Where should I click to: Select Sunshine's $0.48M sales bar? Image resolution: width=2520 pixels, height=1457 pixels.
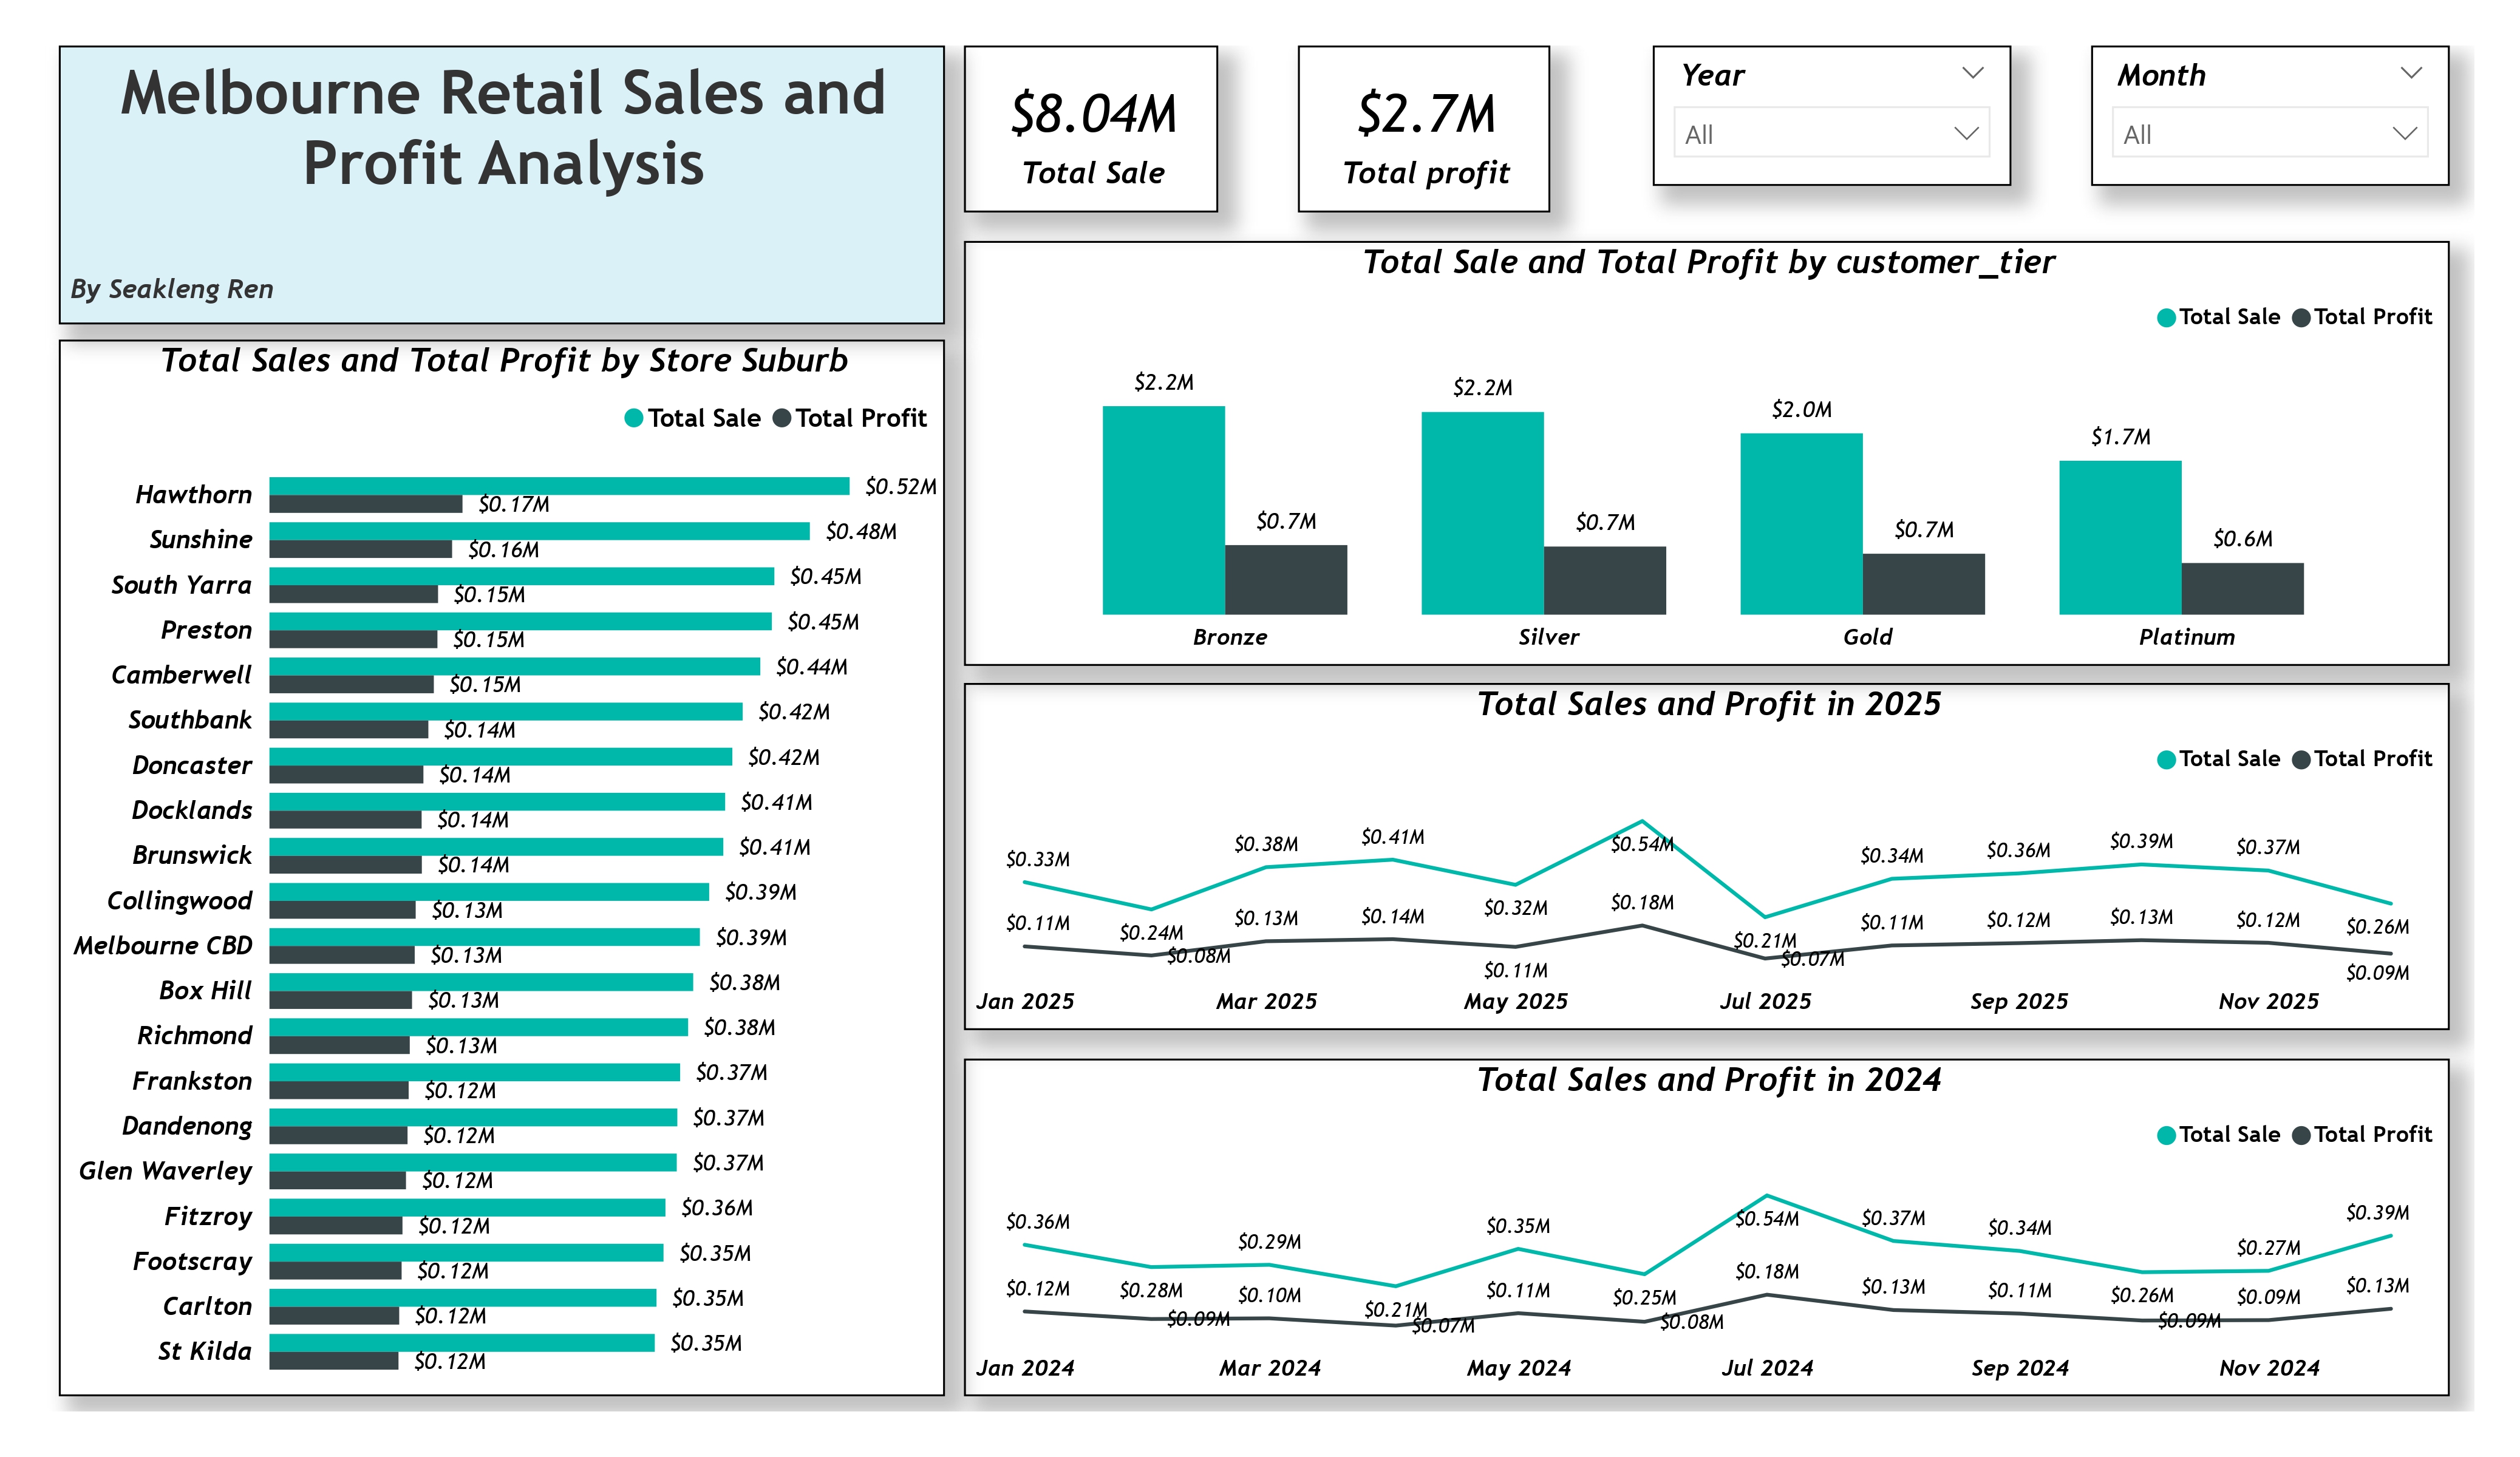[x=539, y=531]
